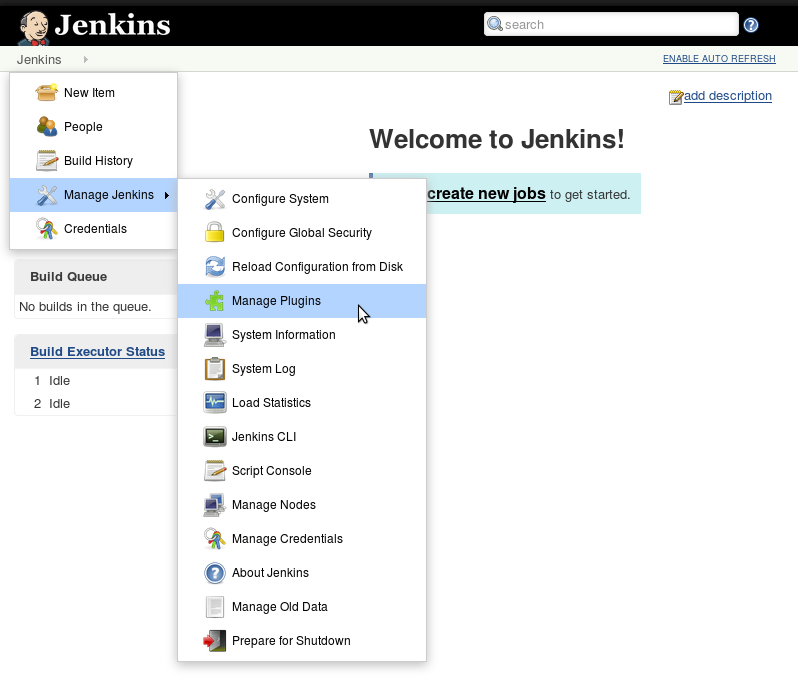The image size is (798, 683).
Task: Open Configure Global Security
Action: [x=302, y=233]
